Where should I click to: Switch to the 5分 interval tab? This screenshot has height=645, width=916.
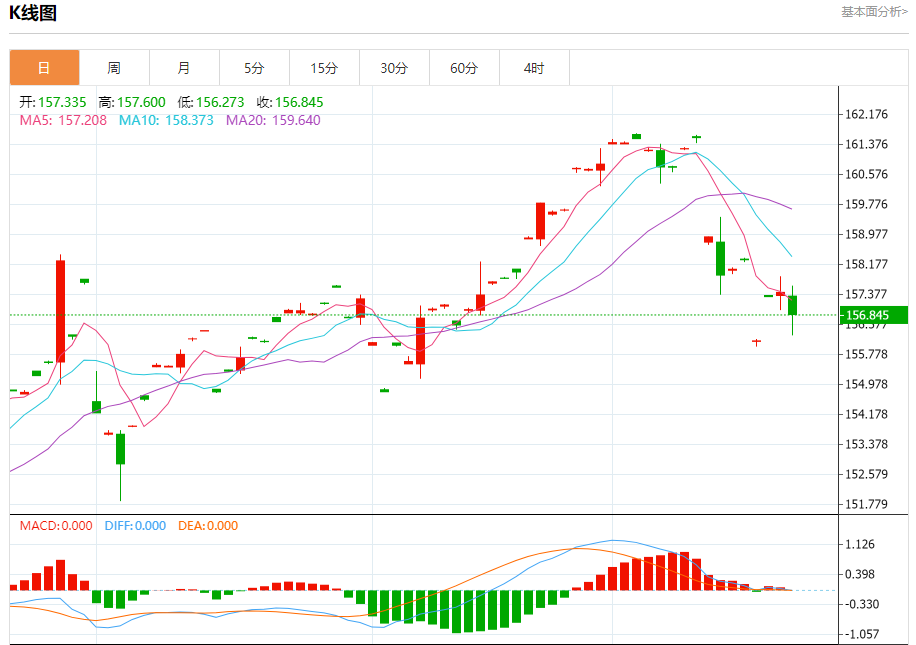tap(254, 68)
